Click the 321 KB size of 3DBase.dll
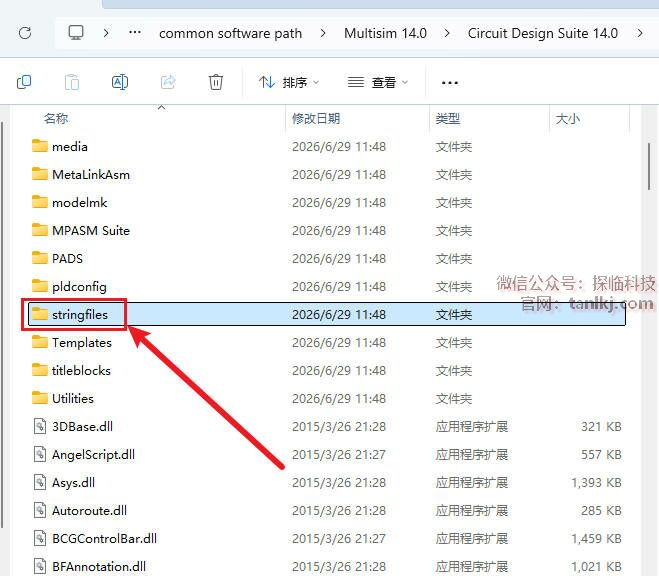The width and height of the screenshot is (659, 579). coord(601,426)
